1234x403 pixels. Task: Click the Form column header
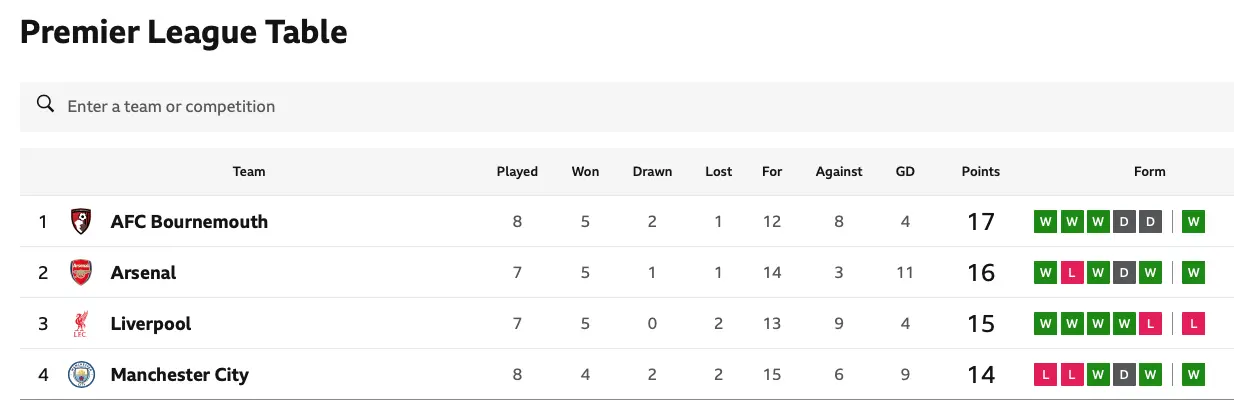pos(1149,171)
